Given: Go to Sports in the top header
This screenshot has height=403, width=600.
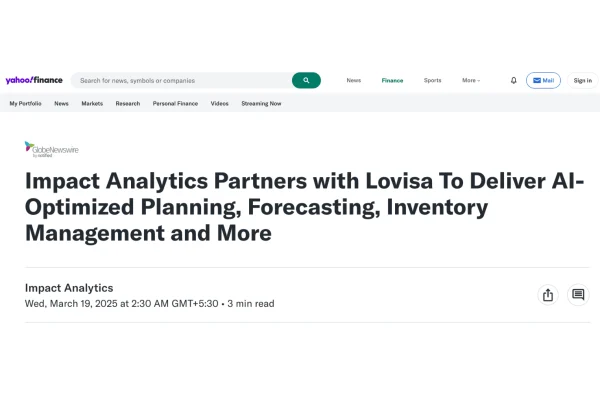Looking at the screenshot, I should (x=432, y=80).
